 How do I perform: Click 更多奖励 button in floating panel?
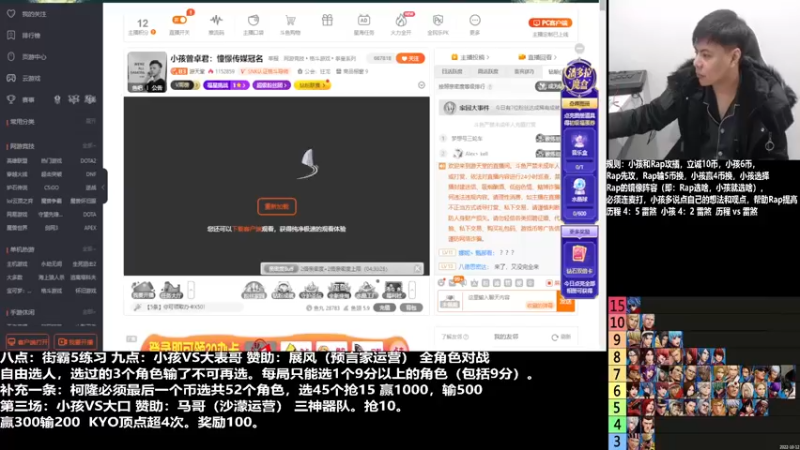coord(579,232)
